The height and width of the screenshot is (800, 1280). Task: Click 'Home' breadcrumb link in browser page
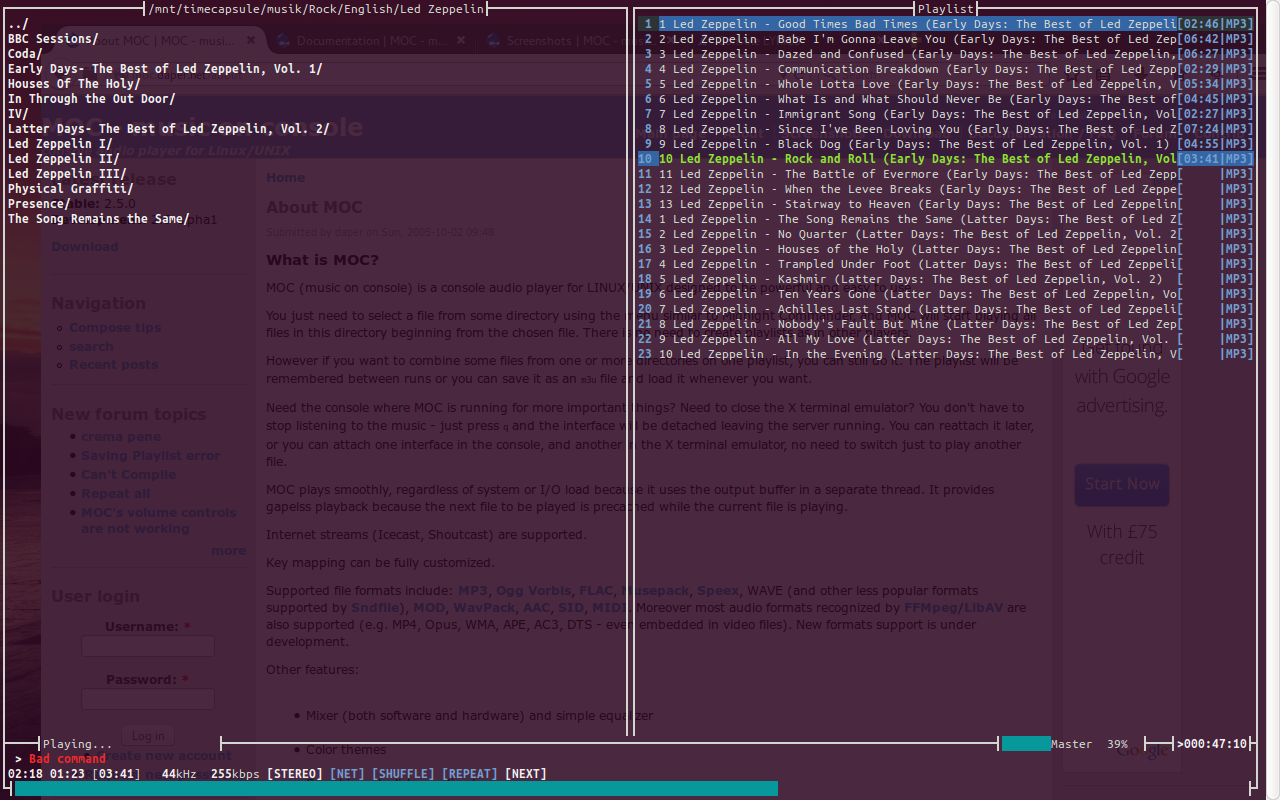tap(285, 177)
